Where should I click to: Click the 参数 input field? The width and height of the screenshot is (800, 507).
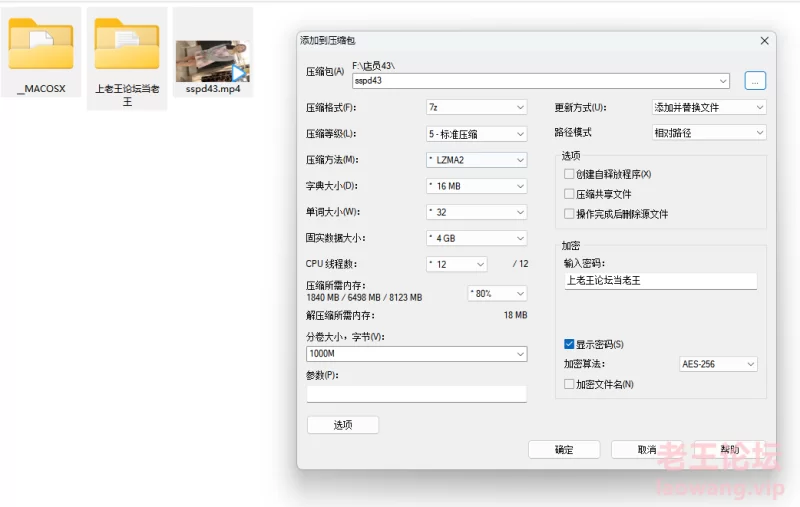coord(416,394)
